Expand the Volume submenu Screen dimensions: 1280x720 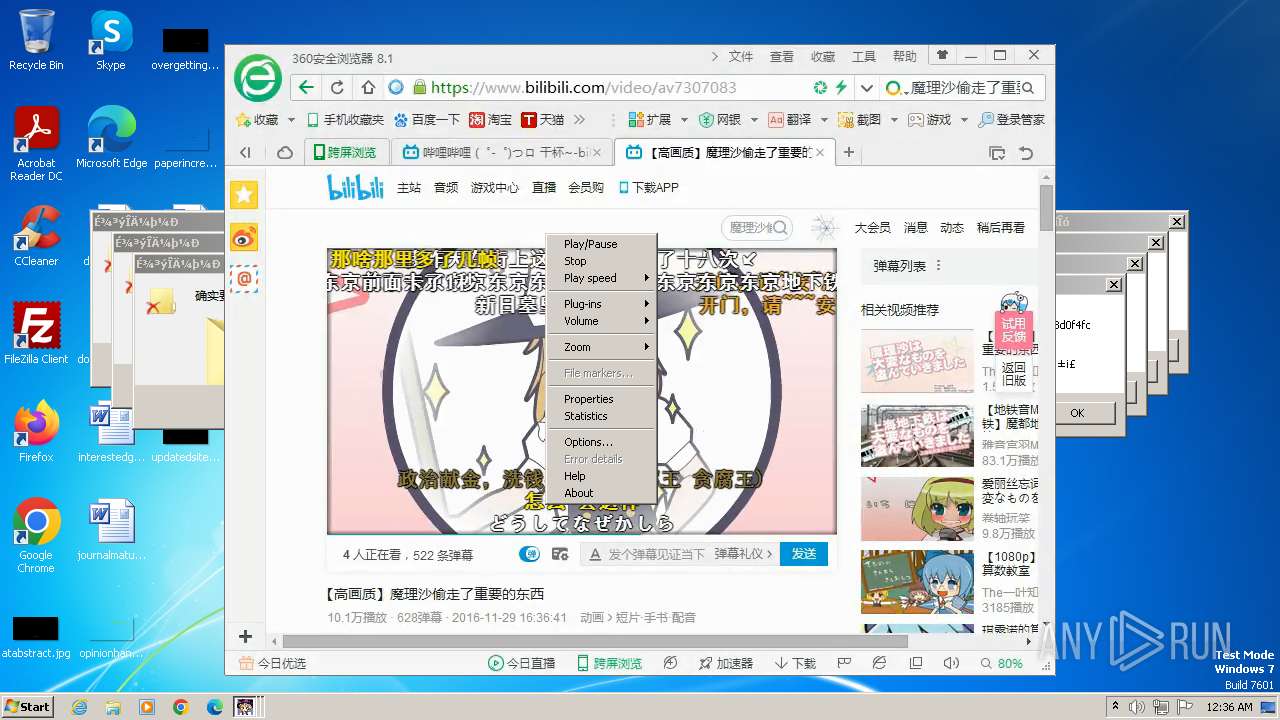602,321
